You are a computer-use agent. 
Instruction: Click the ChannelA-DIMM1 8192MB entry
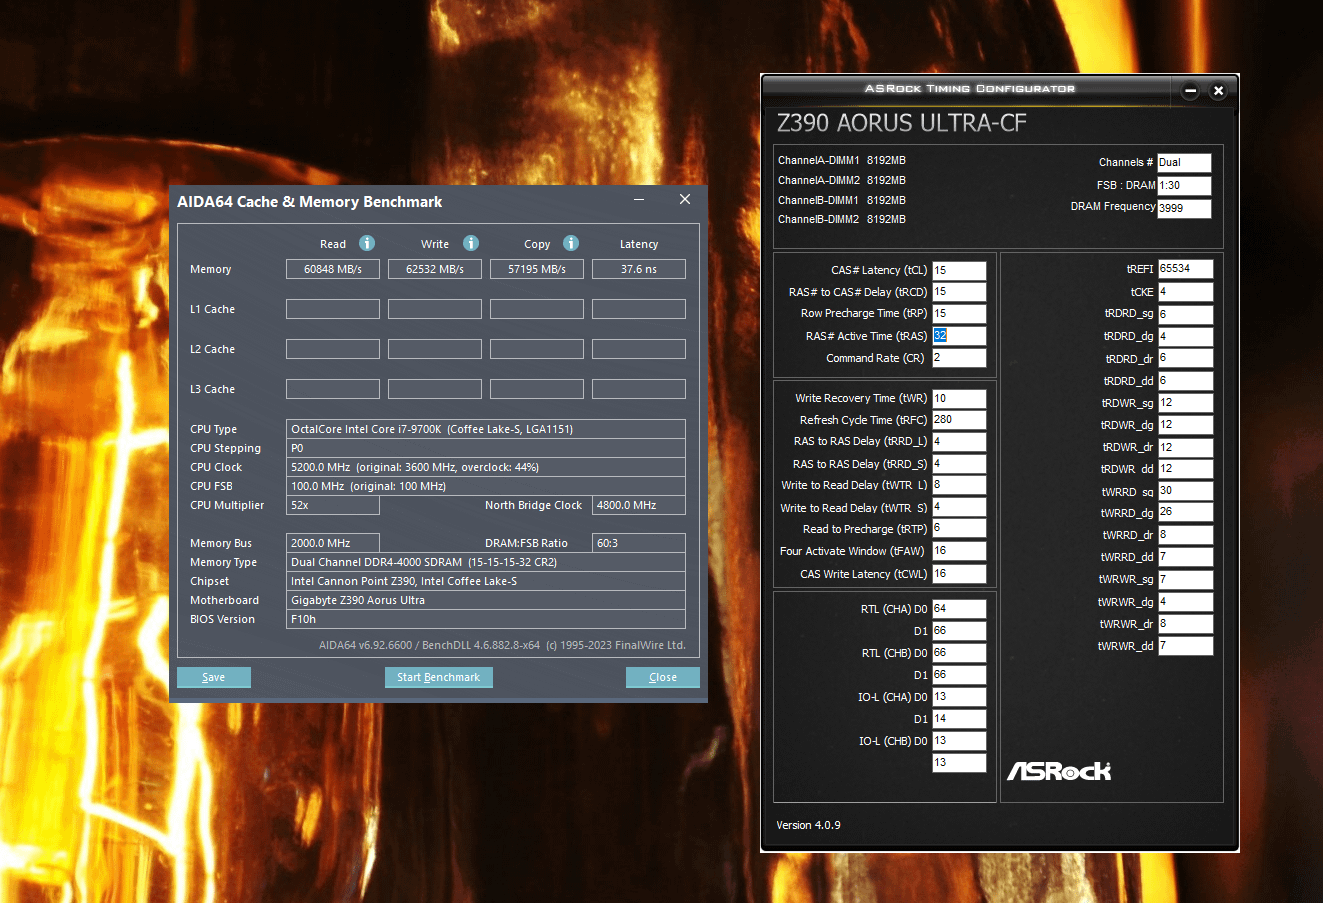coord(842,160)
